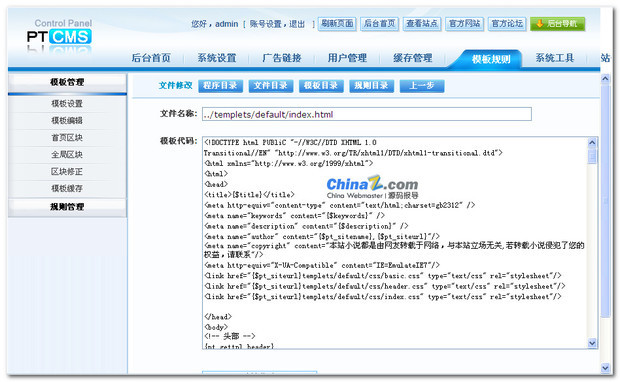Open 首页区块 in the sidebar
Viewport: 620px width, 382px height.
click(x=67, y=138)
